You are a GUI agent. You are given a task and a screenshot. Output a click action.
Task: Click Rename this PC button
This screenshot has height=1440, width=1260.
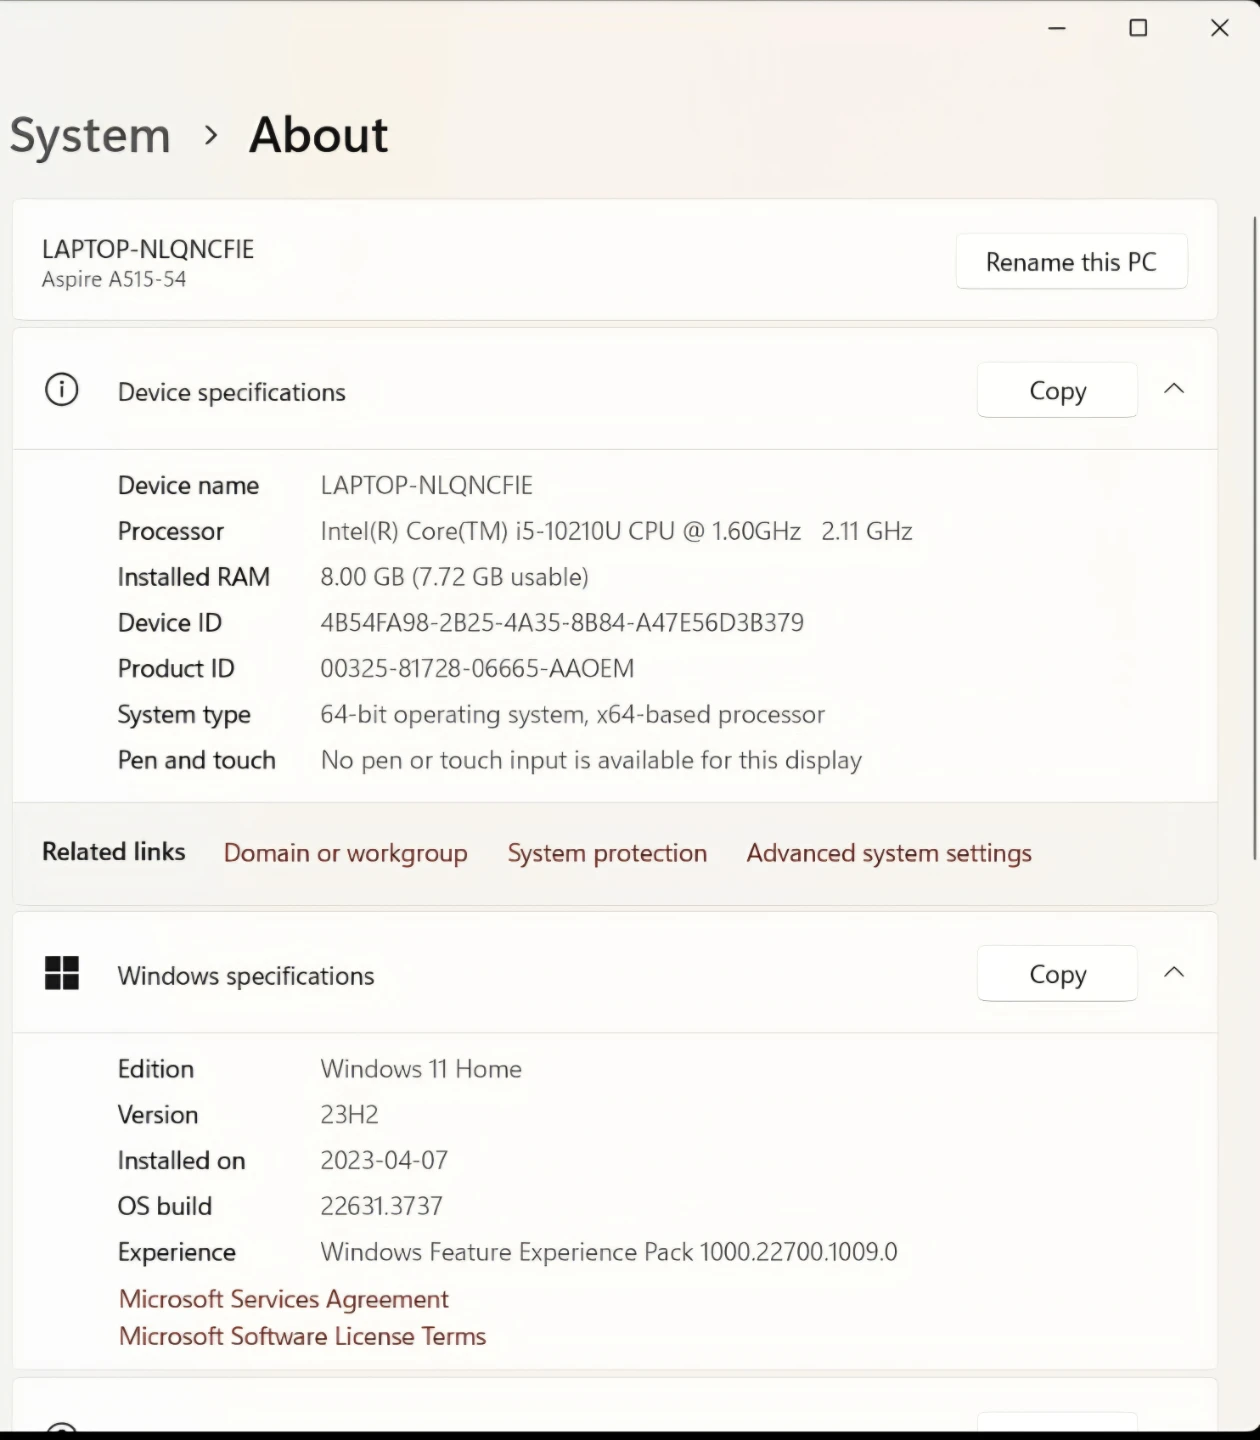coord(1071,262)
